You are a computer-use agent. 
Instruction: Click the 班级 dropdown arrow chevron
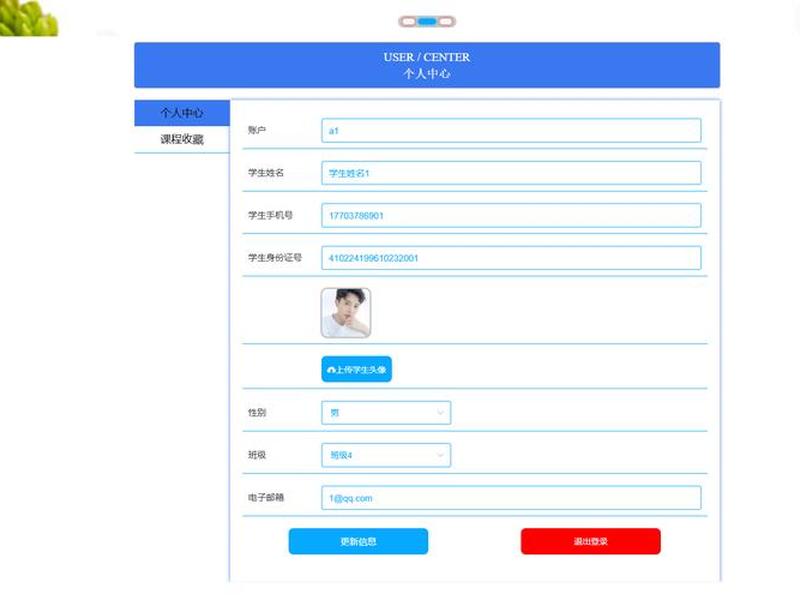pyautogui.click(x=440, y=455)
